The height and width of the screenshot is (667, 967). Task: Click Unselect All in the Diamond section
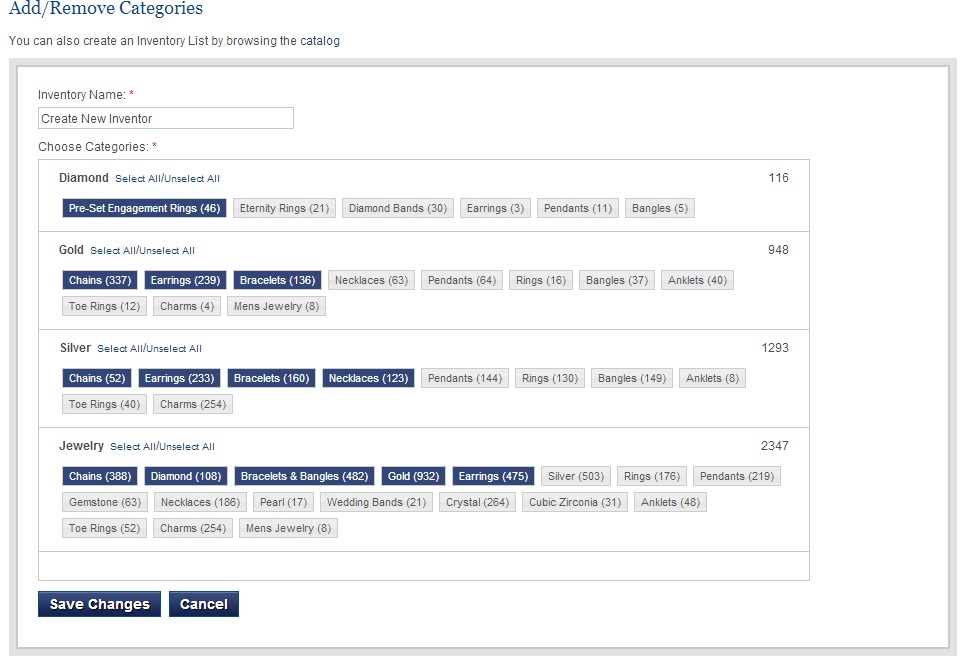tap(192, 179)
